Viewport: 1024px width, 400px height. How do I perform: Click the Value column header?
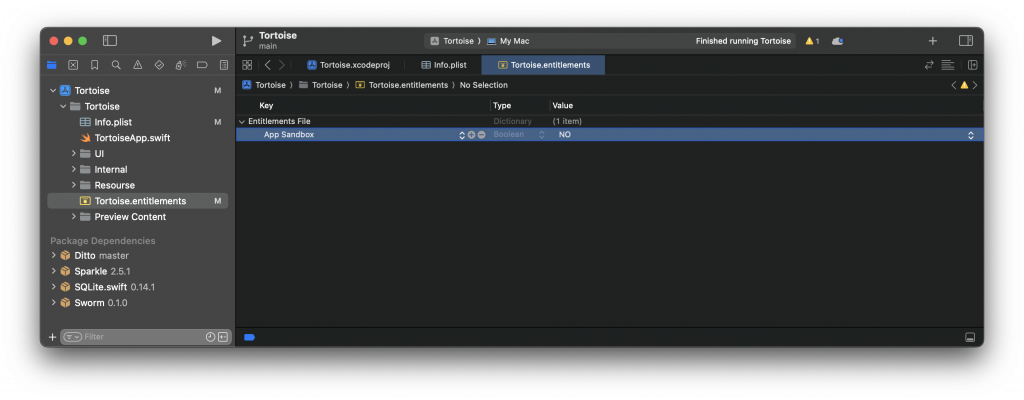pos(562,105)
